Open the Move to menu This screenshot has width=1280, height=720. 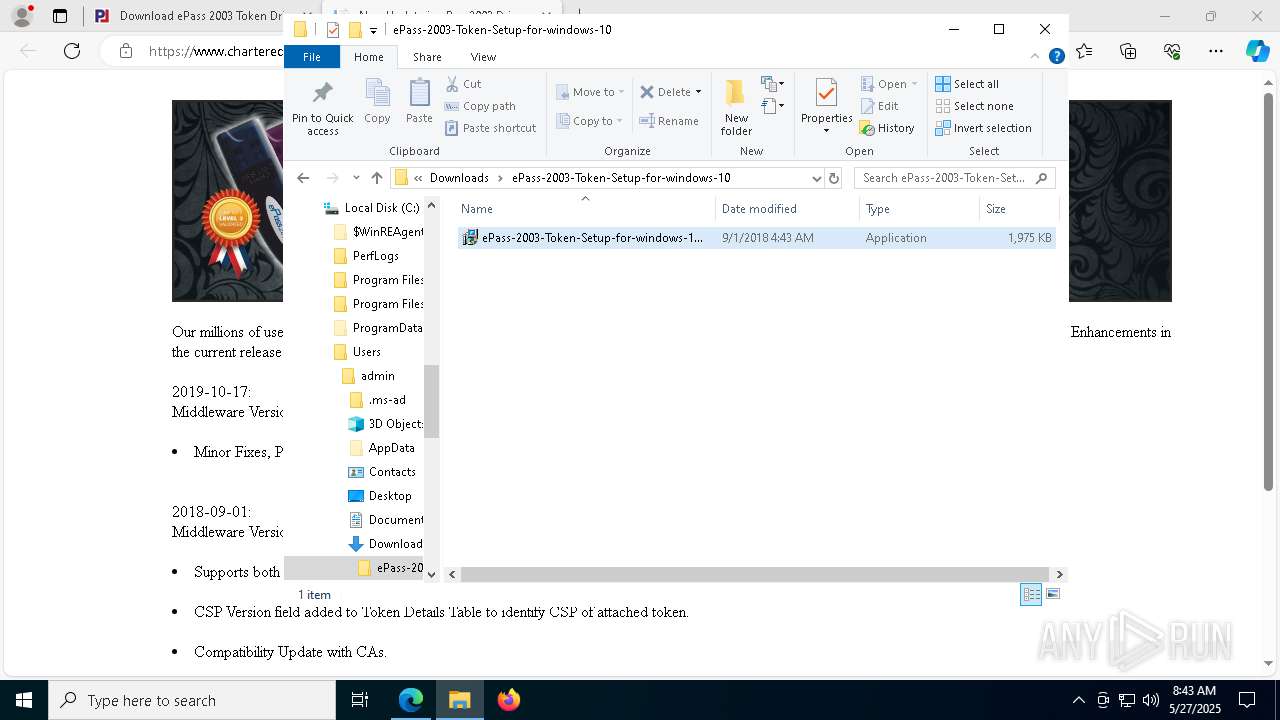[590, 92]
